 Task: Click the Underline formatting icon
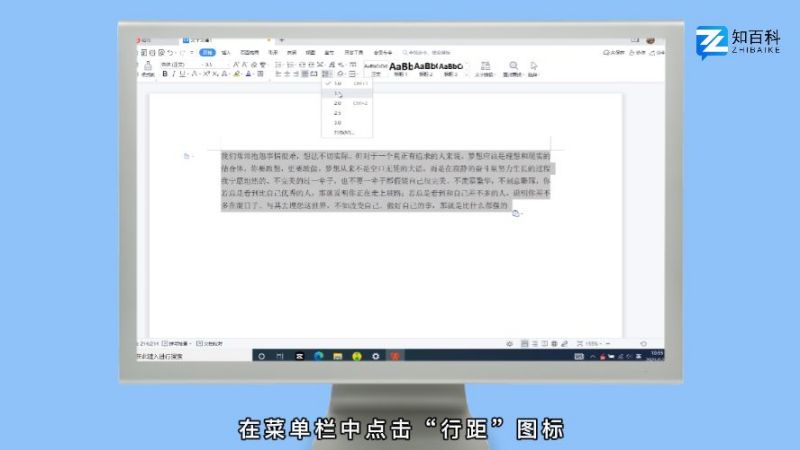coord(182,74)
